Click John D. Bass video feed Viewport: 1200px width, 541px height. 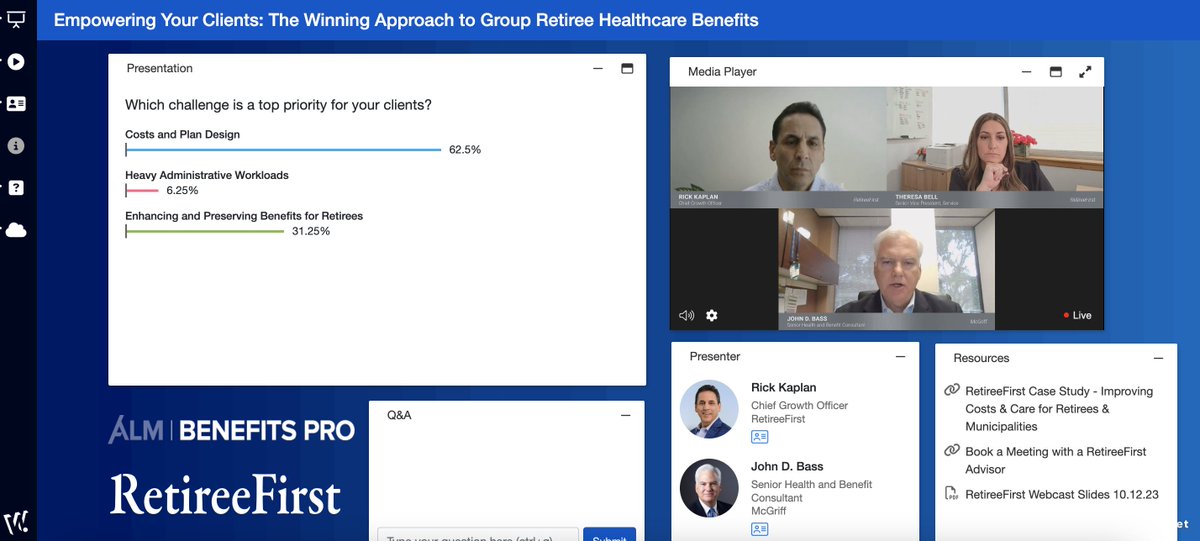point(886,268)
